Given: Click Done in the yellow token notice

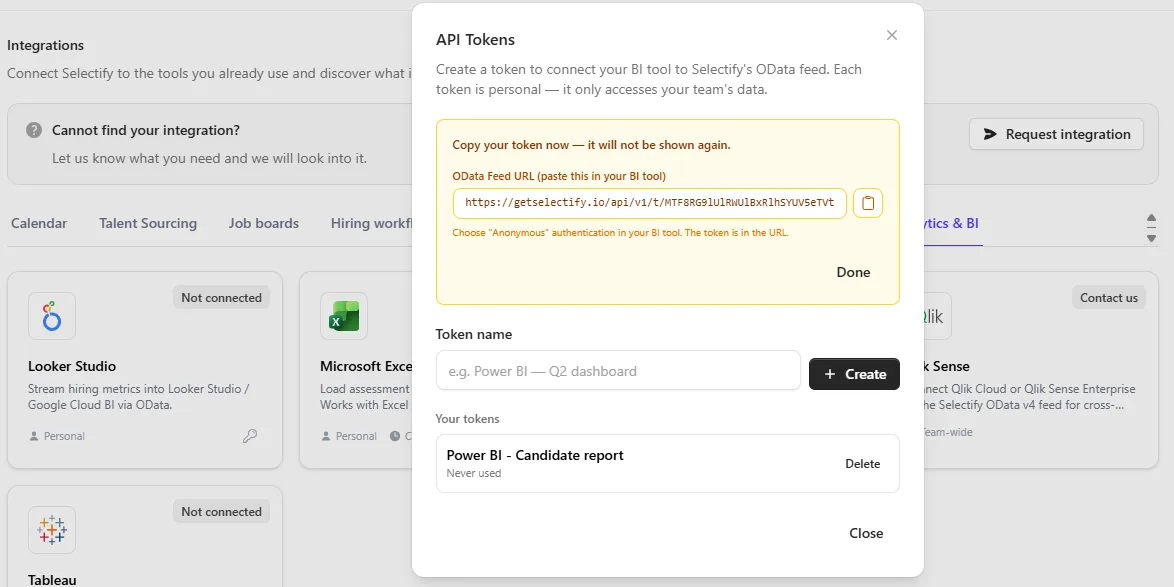Looking at the screenshot, I should [853, 272].
